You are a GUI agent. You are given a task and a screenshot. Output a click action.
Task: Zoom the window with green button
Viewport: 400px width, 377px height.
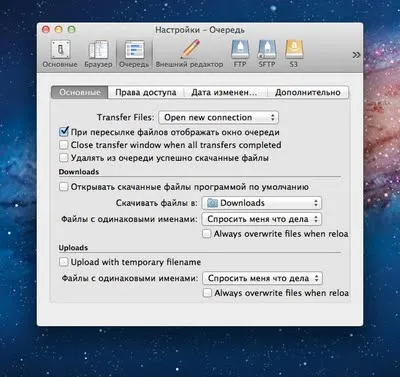pyautogui.click(x=71, y=30)
